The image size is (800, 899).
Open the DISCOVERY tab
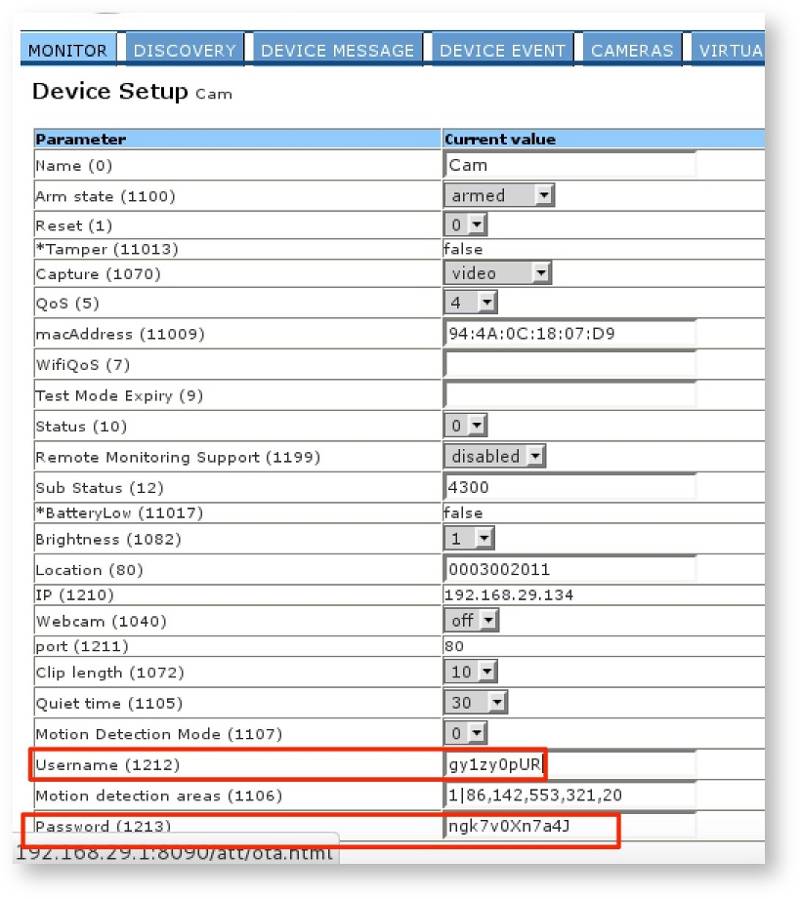[x=184, y=50]
